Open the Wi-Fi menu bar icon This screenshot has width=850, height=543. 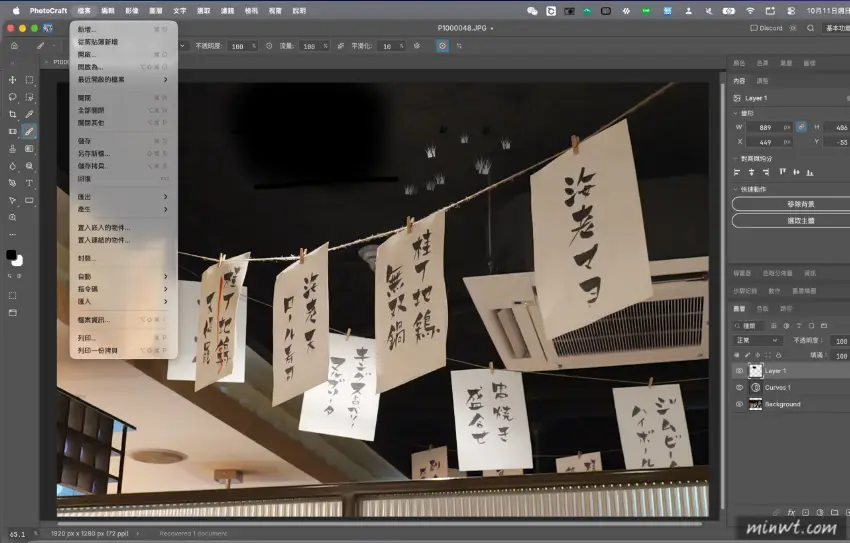pos(750,10)
